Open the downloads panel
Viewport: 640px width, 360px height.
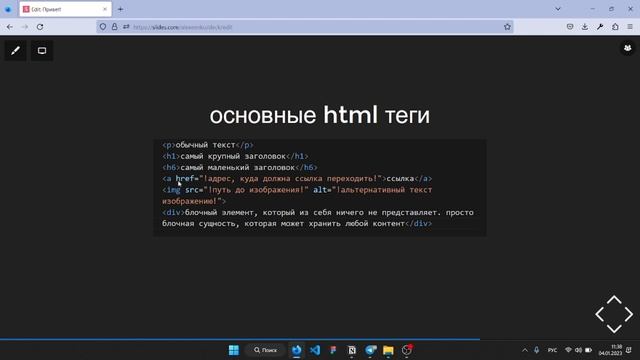click(585, 27)
